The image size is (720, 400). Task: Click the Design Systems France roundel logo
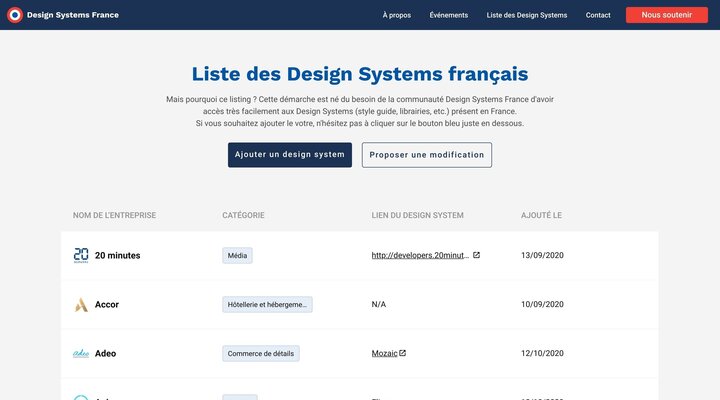click(x=14, y=15)
